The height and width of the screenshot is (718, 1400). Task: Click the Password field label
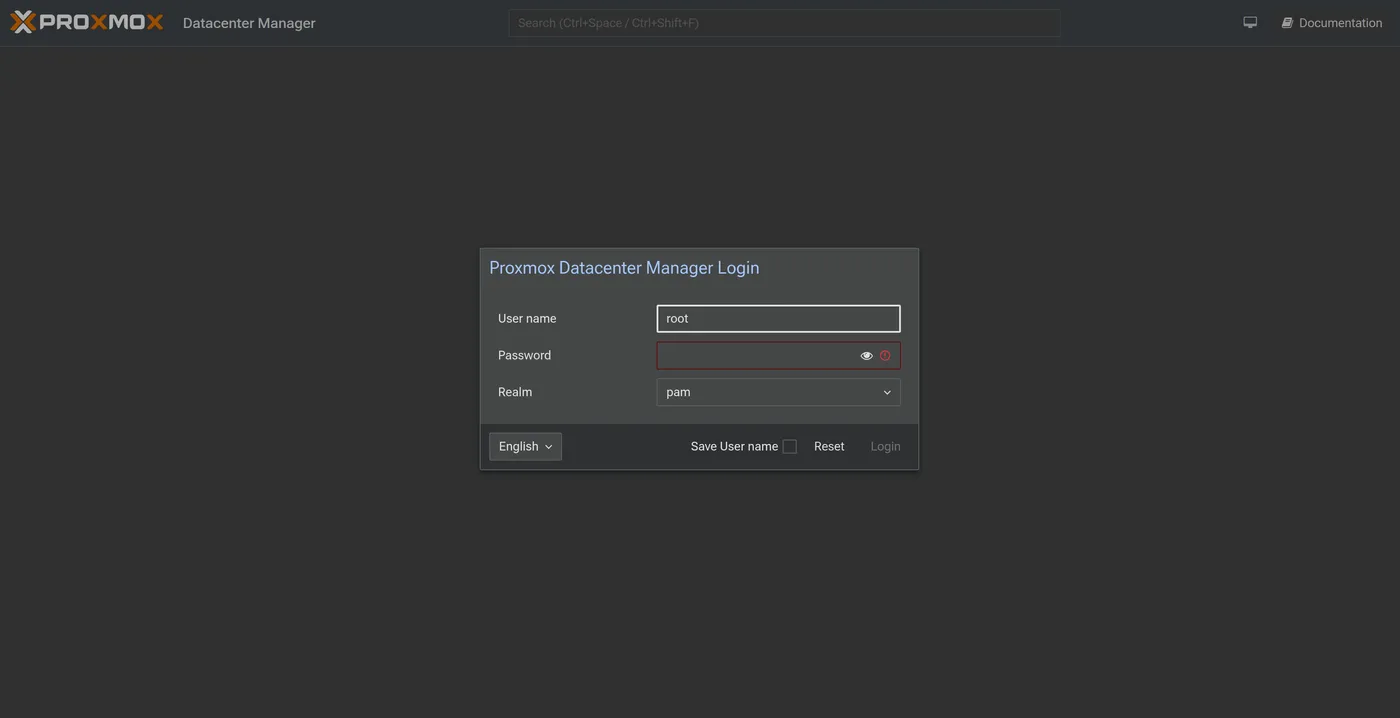pyautogui.click(x=524, y=356)
